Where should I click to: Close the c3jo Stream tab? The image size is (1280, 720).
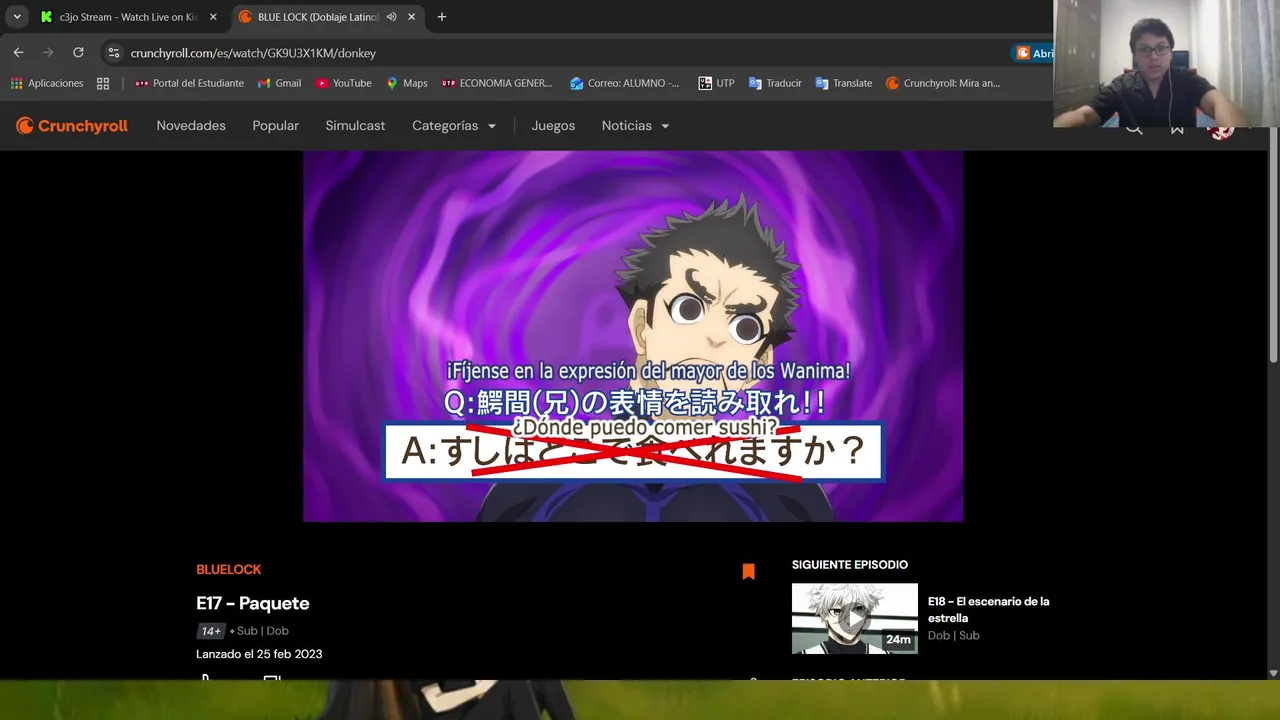click(213, 17)
